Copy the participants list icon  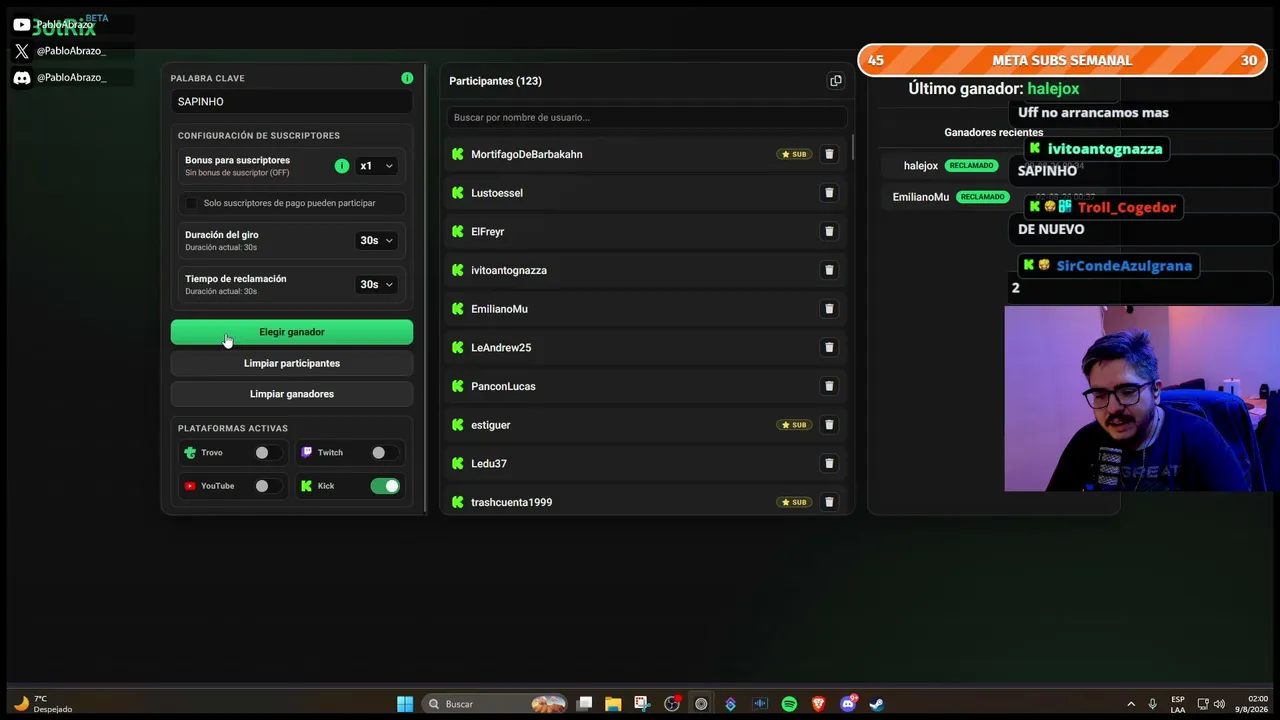[836, 81]
